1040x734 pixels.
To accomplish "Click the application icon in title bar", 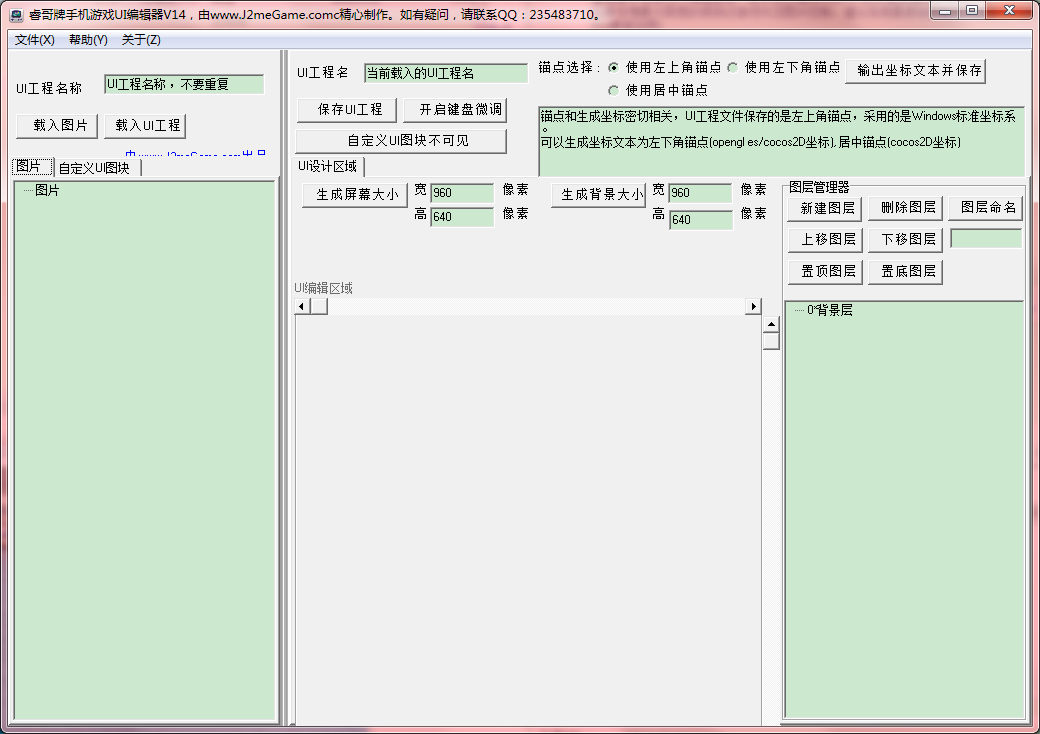I will 16,15.
